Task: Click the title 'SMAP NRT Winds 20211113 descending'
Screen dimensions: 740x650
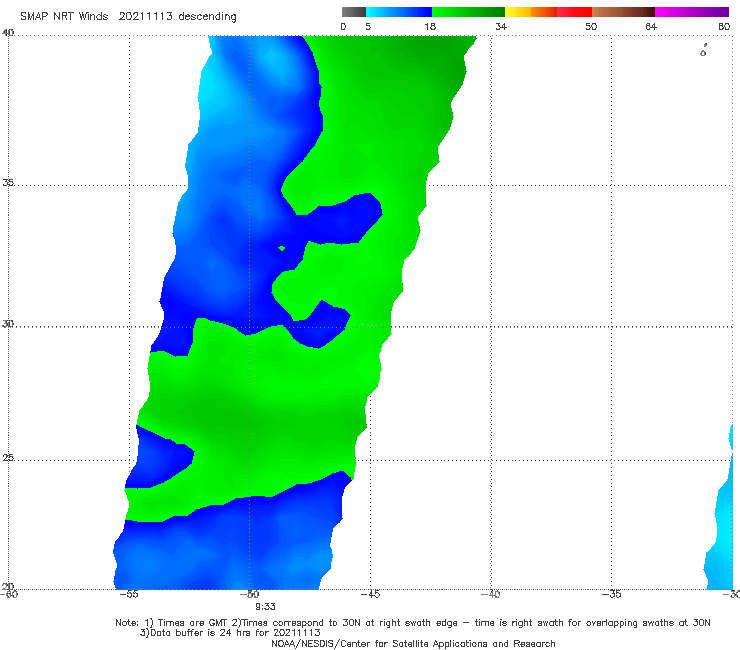Action: click(128, 17)
